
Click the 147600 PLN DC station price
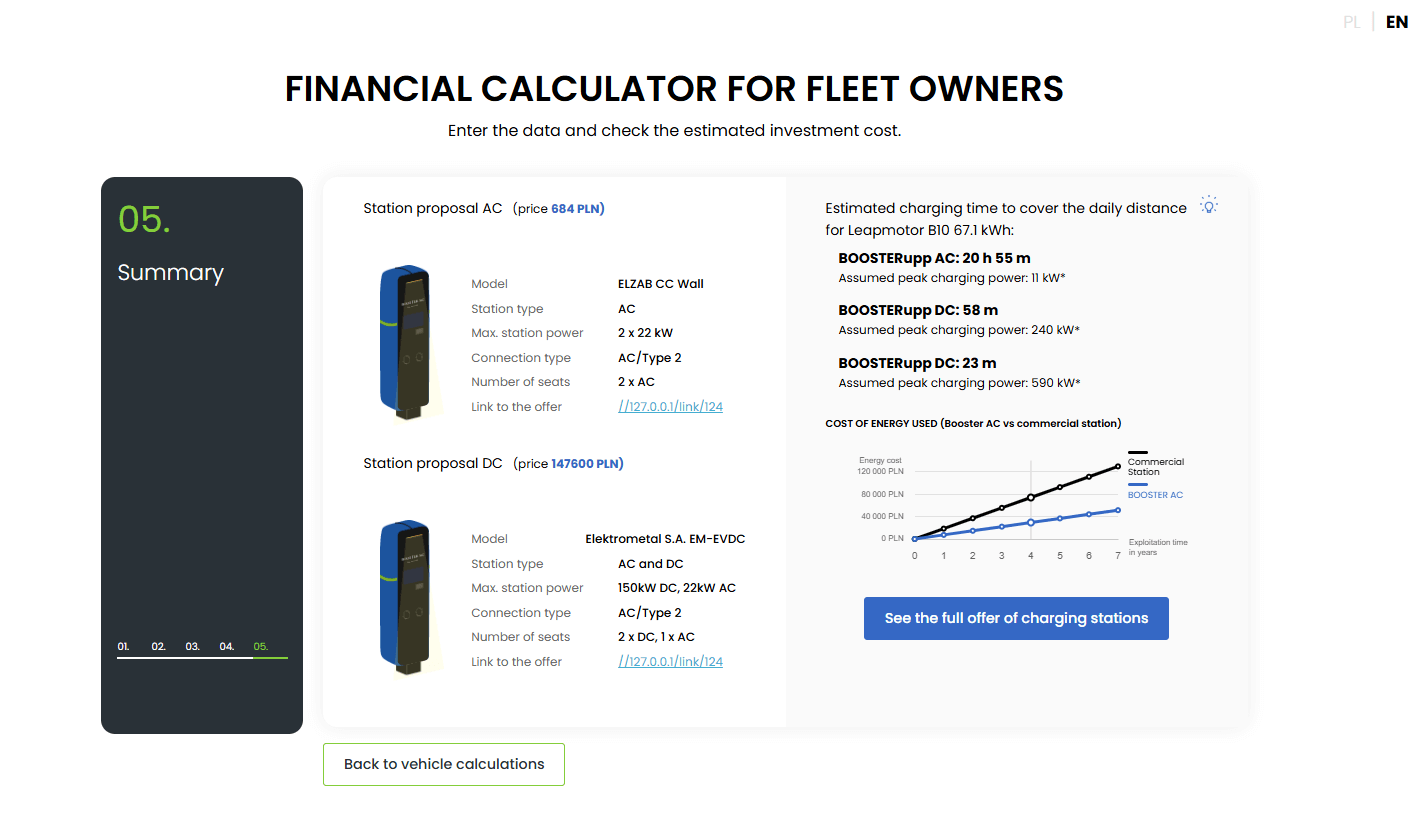point(586,464)
